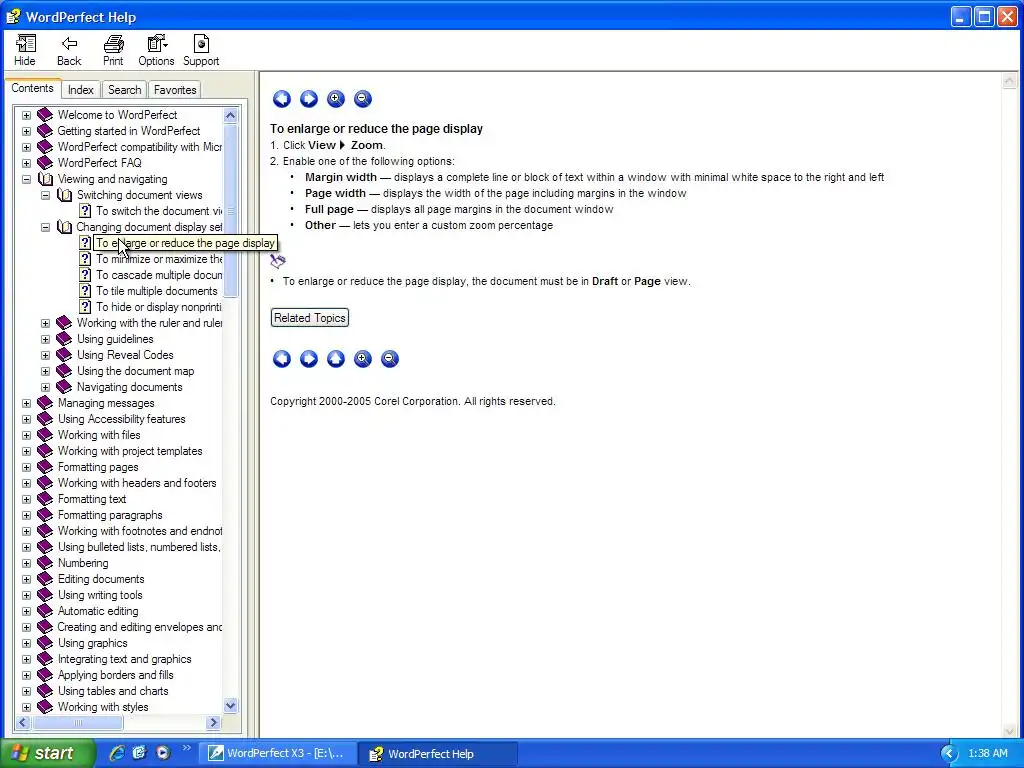Screen dimensions: 1024x768
Task: Collapse Changing document display settings node
Action: [45, 227]
